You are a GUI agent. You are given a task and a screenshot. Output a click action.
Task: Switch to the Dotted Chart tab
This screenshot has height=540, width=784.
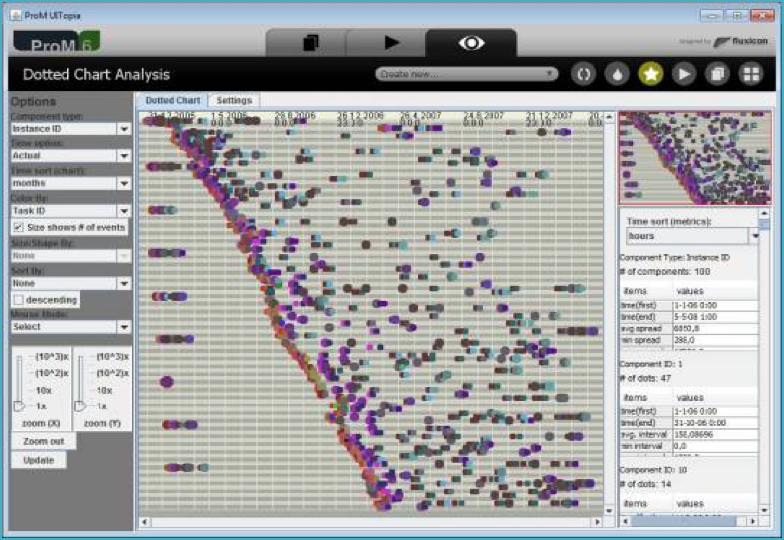[172, 100]
